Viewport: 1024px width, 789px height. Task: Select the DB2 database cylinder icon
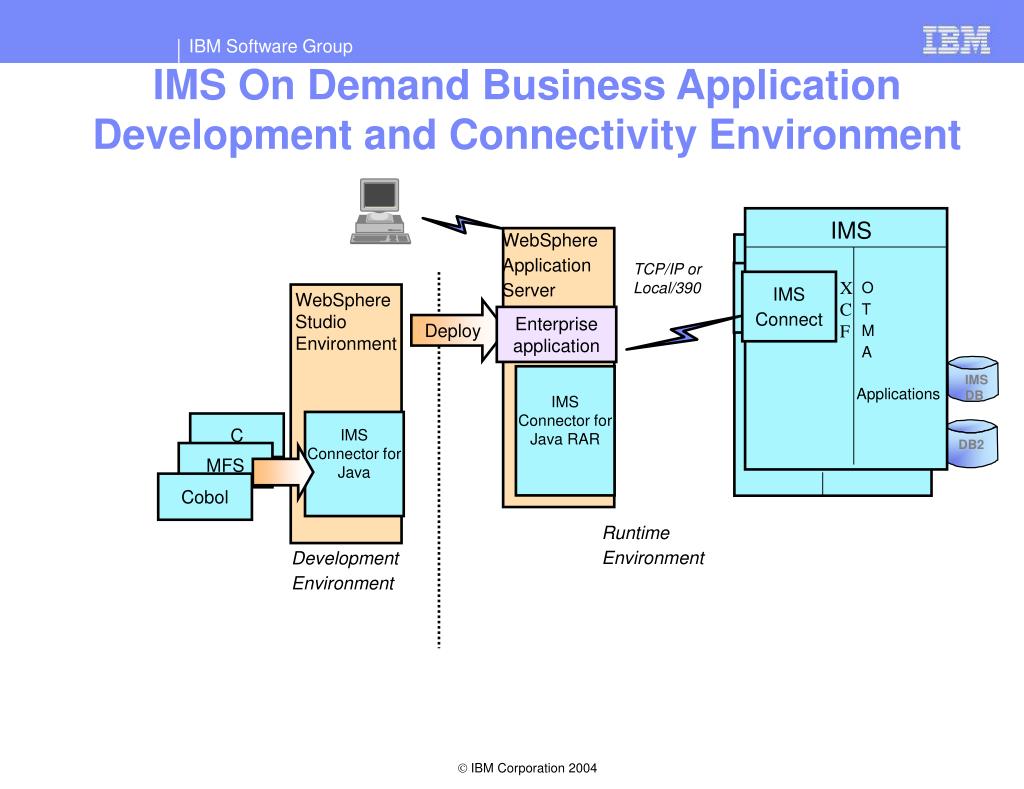[973, 443]
